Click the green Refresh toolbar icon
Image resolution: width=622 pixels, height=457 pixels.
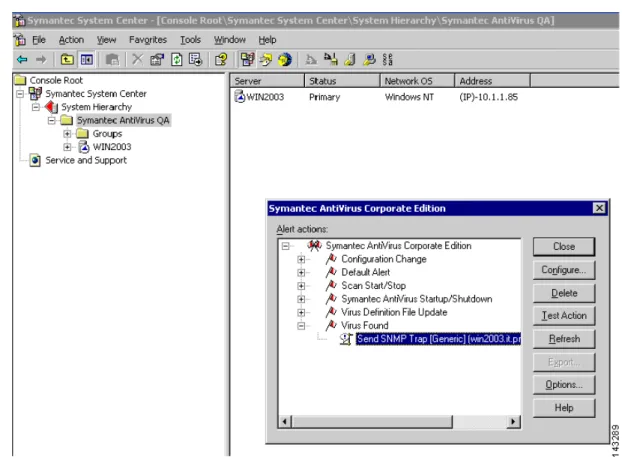[176, 60]
